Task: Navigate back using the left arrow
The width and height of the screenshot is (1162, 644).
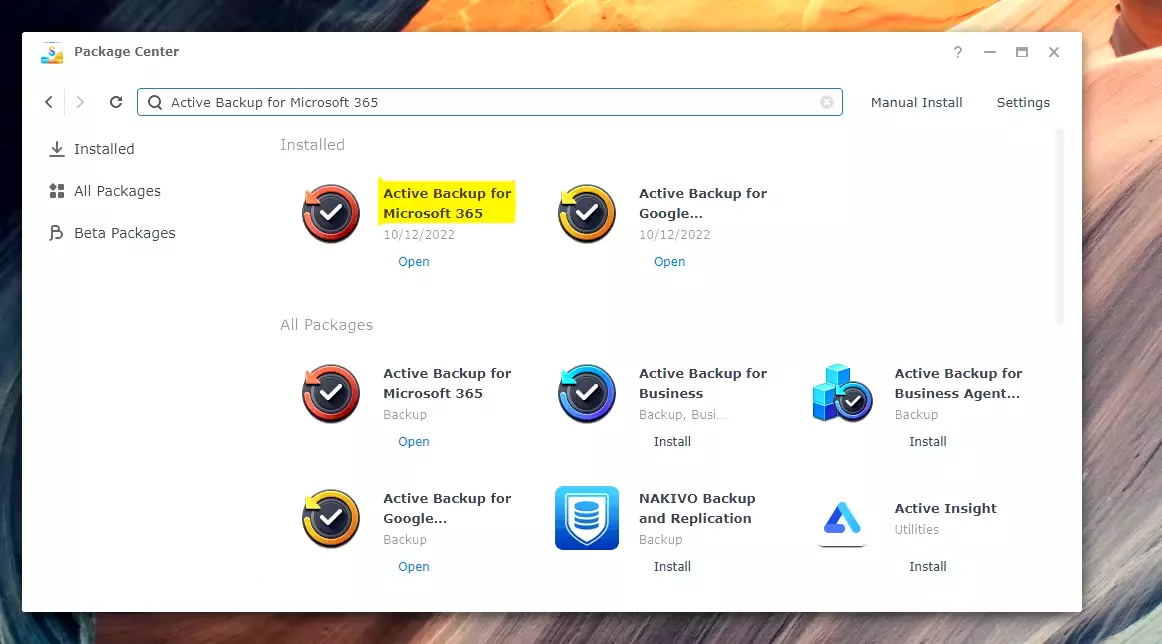Action: (48, 101)
